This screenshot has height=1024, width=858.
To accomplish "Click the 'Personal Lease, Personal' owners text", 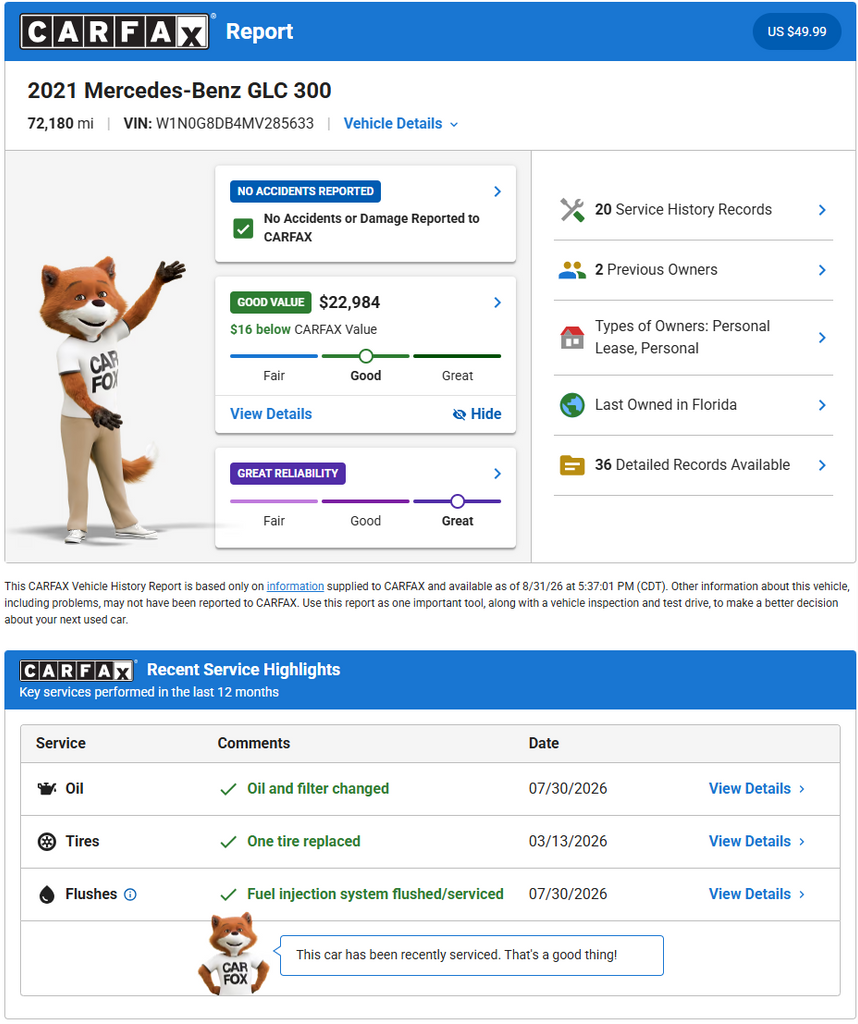I will click(x=682, y=337).
